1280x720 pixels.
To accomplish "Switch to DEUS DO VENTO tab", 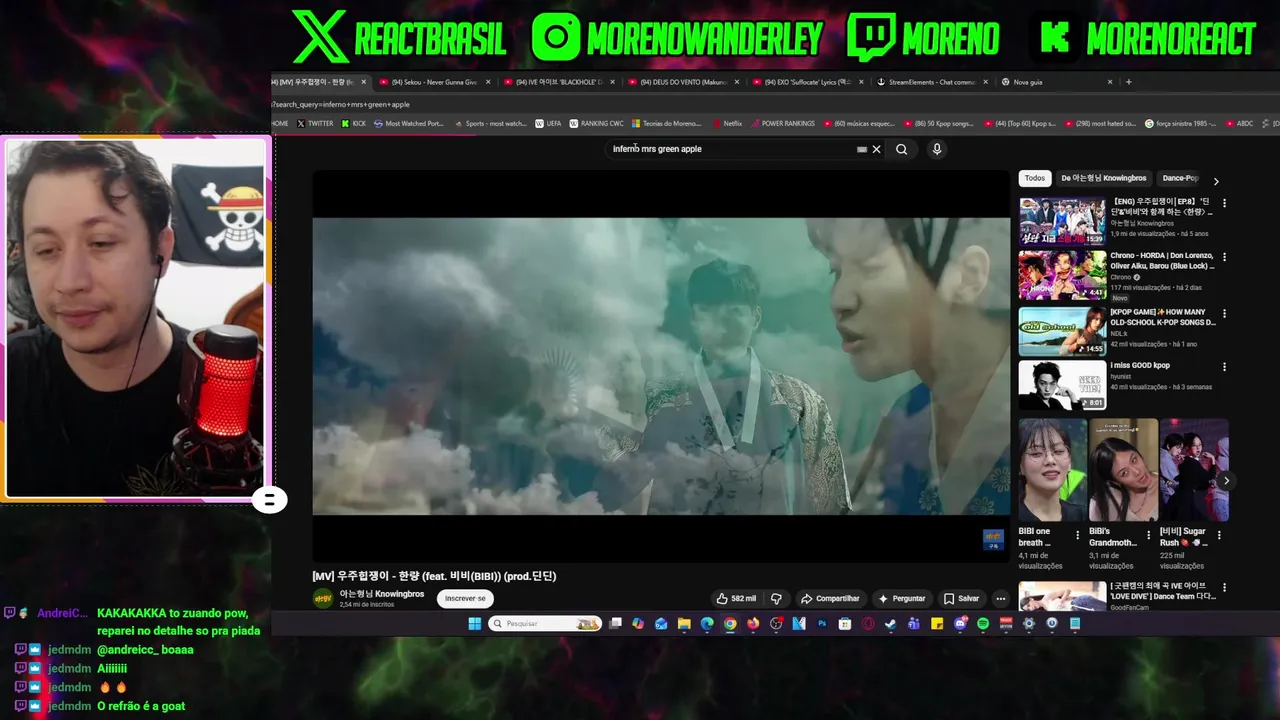I will click(682, 82).
